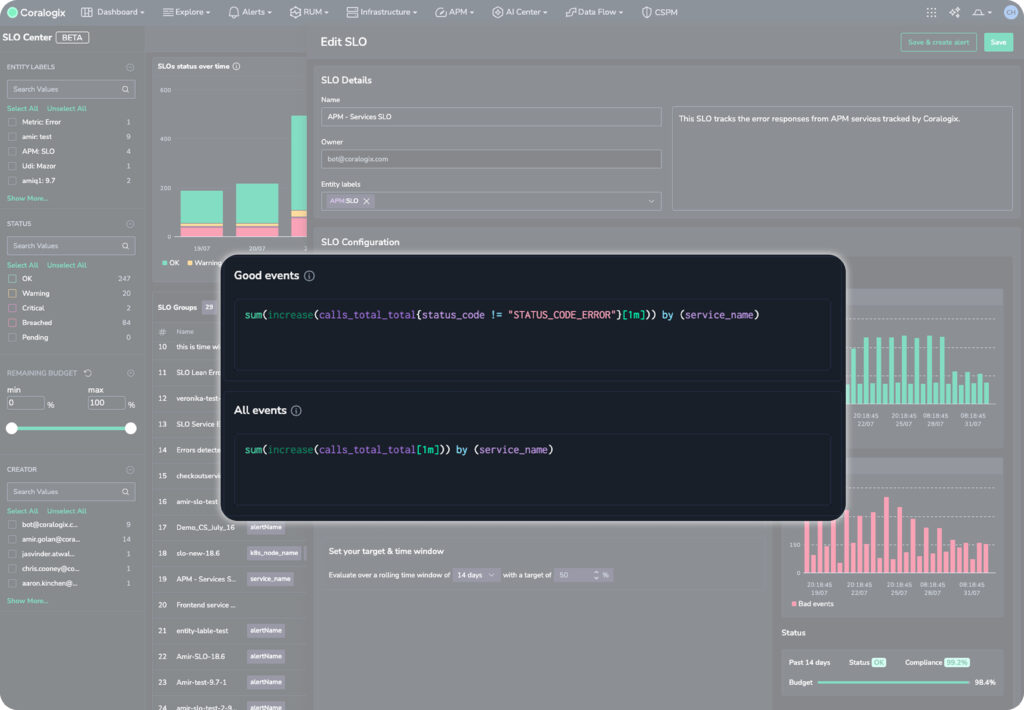Expand the Entity labels dropdown chevron
The width and height of the screenshot is (1024, 710).
tap(651, 201)
